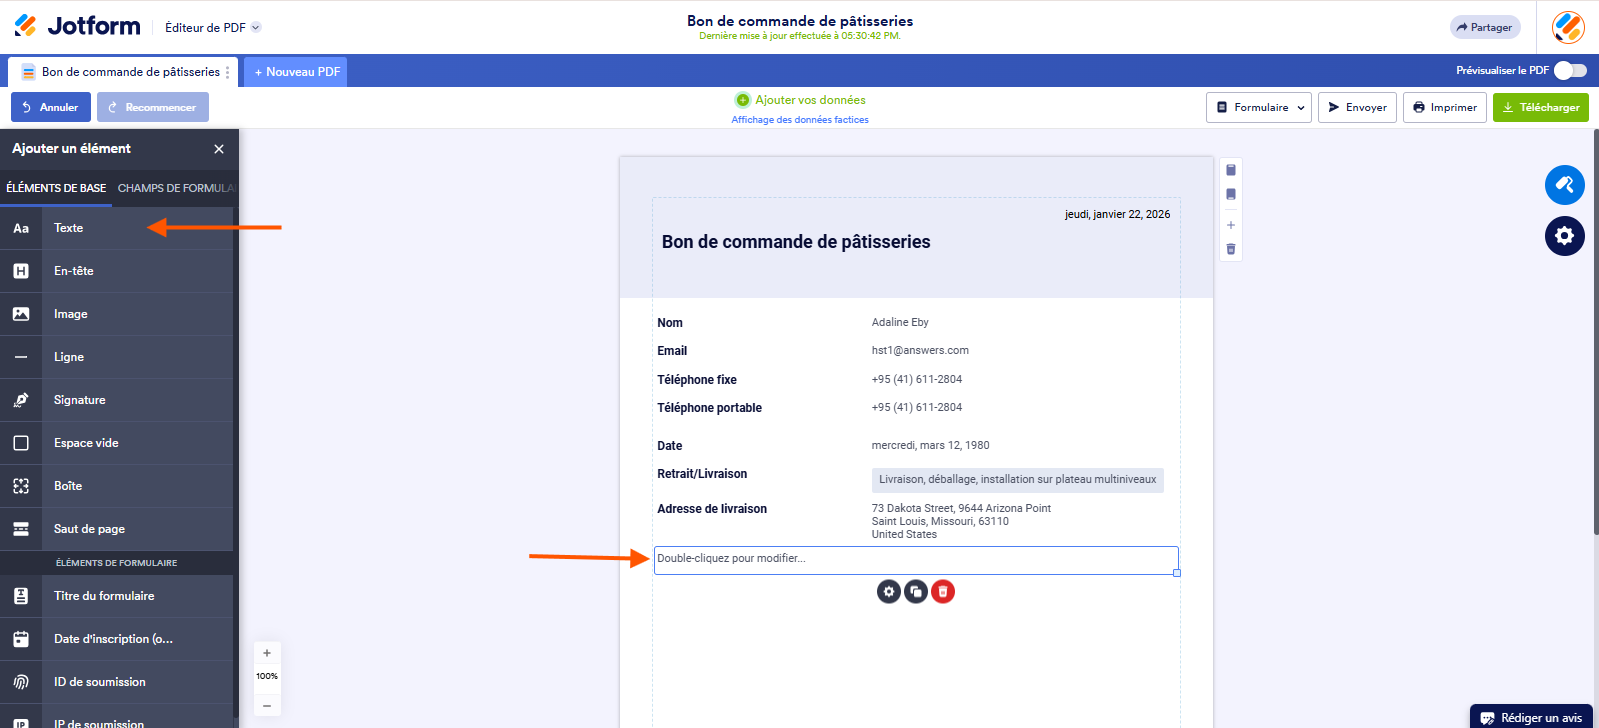Select 'hst1@answers.com' value
1599x728 pixels.
(x=920, y=350)
